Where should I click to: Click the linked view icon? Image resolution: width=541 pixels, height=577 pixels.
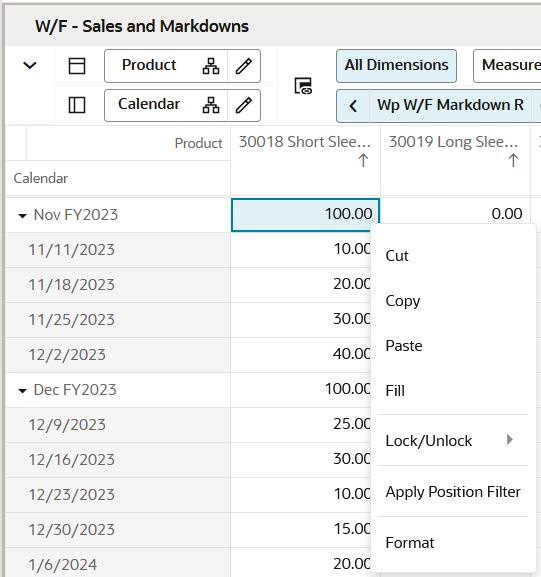coord(303,86)
